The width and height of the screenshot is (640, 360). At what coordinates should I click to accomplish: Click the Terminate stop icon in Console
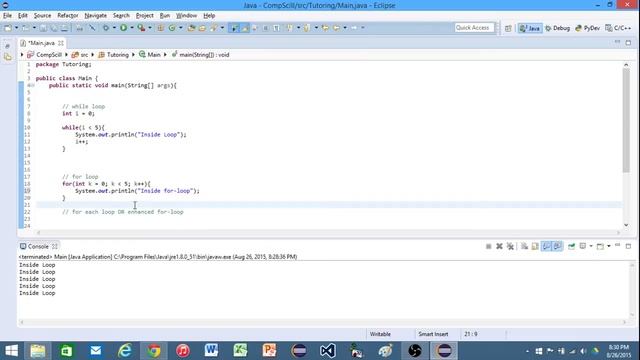489,246
